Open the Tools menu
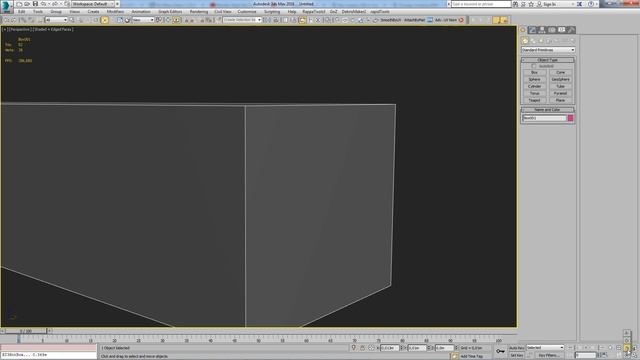 [x=38, y=12]
